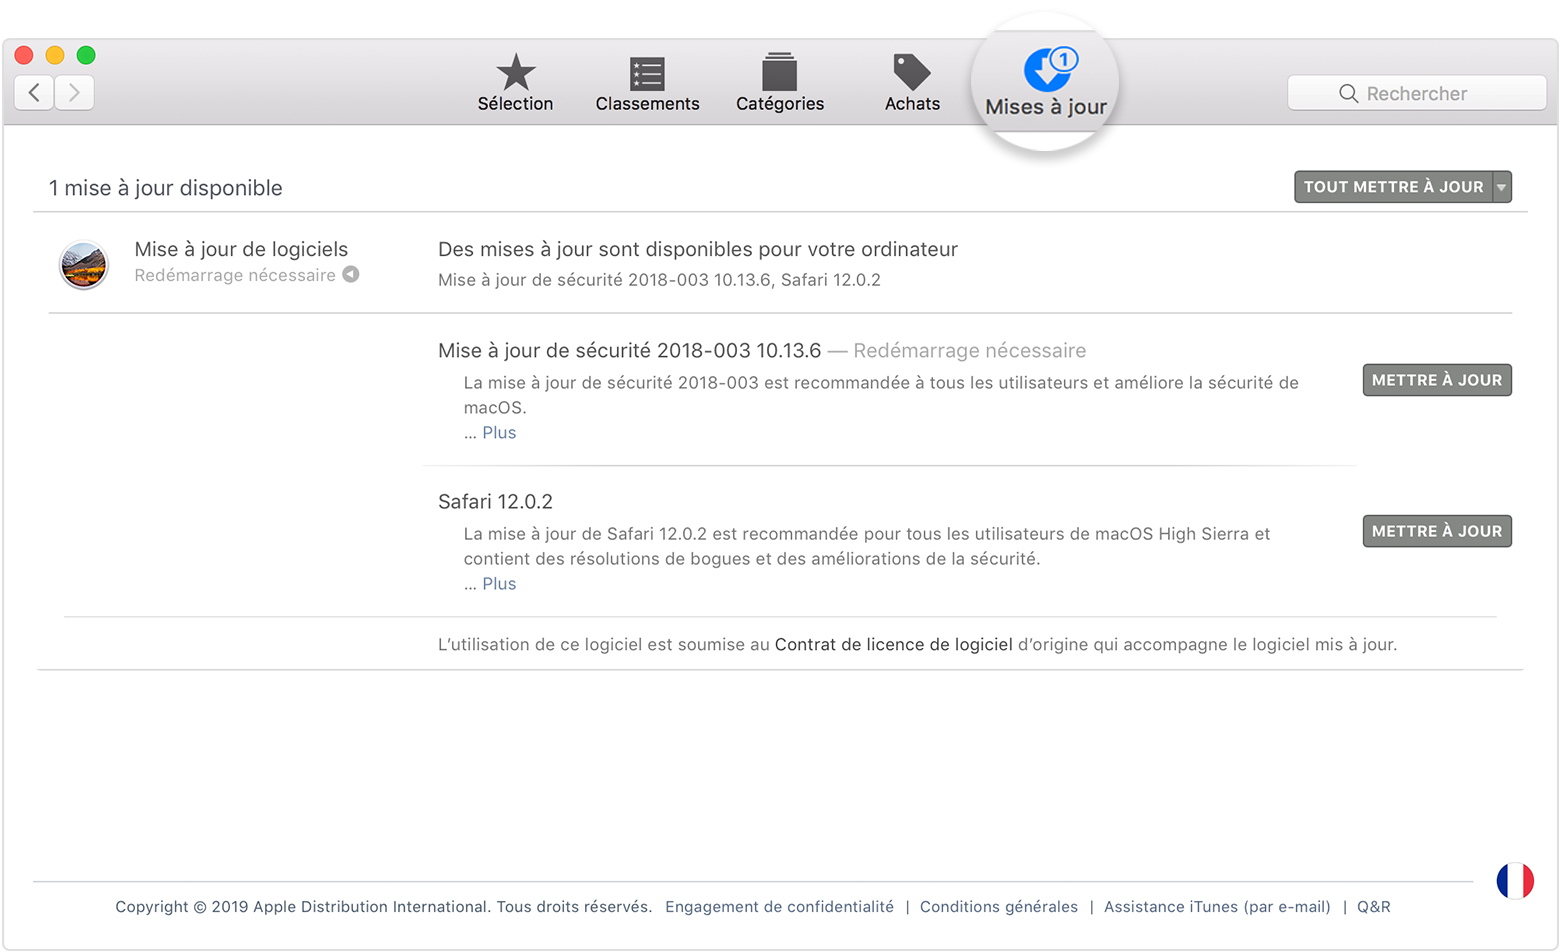Viewport: 1560px width, 952px height.
Task: Open the Achats tag tab
Action: coord(912,83)
